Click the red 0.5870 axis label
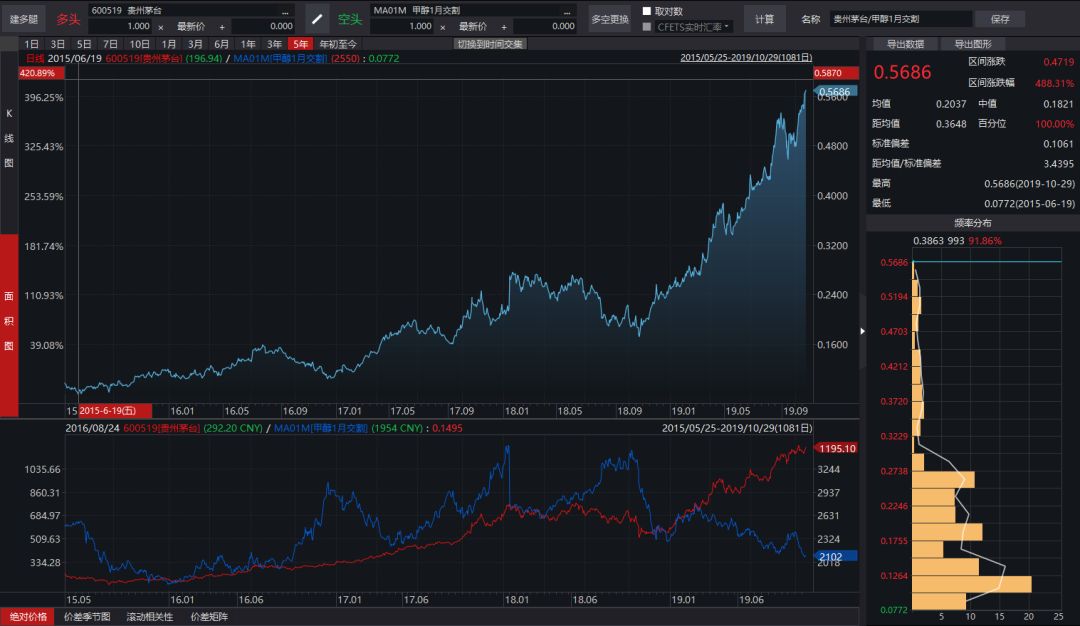The height and width of the screenshot is (626, 1080). (x=835, y=73)
